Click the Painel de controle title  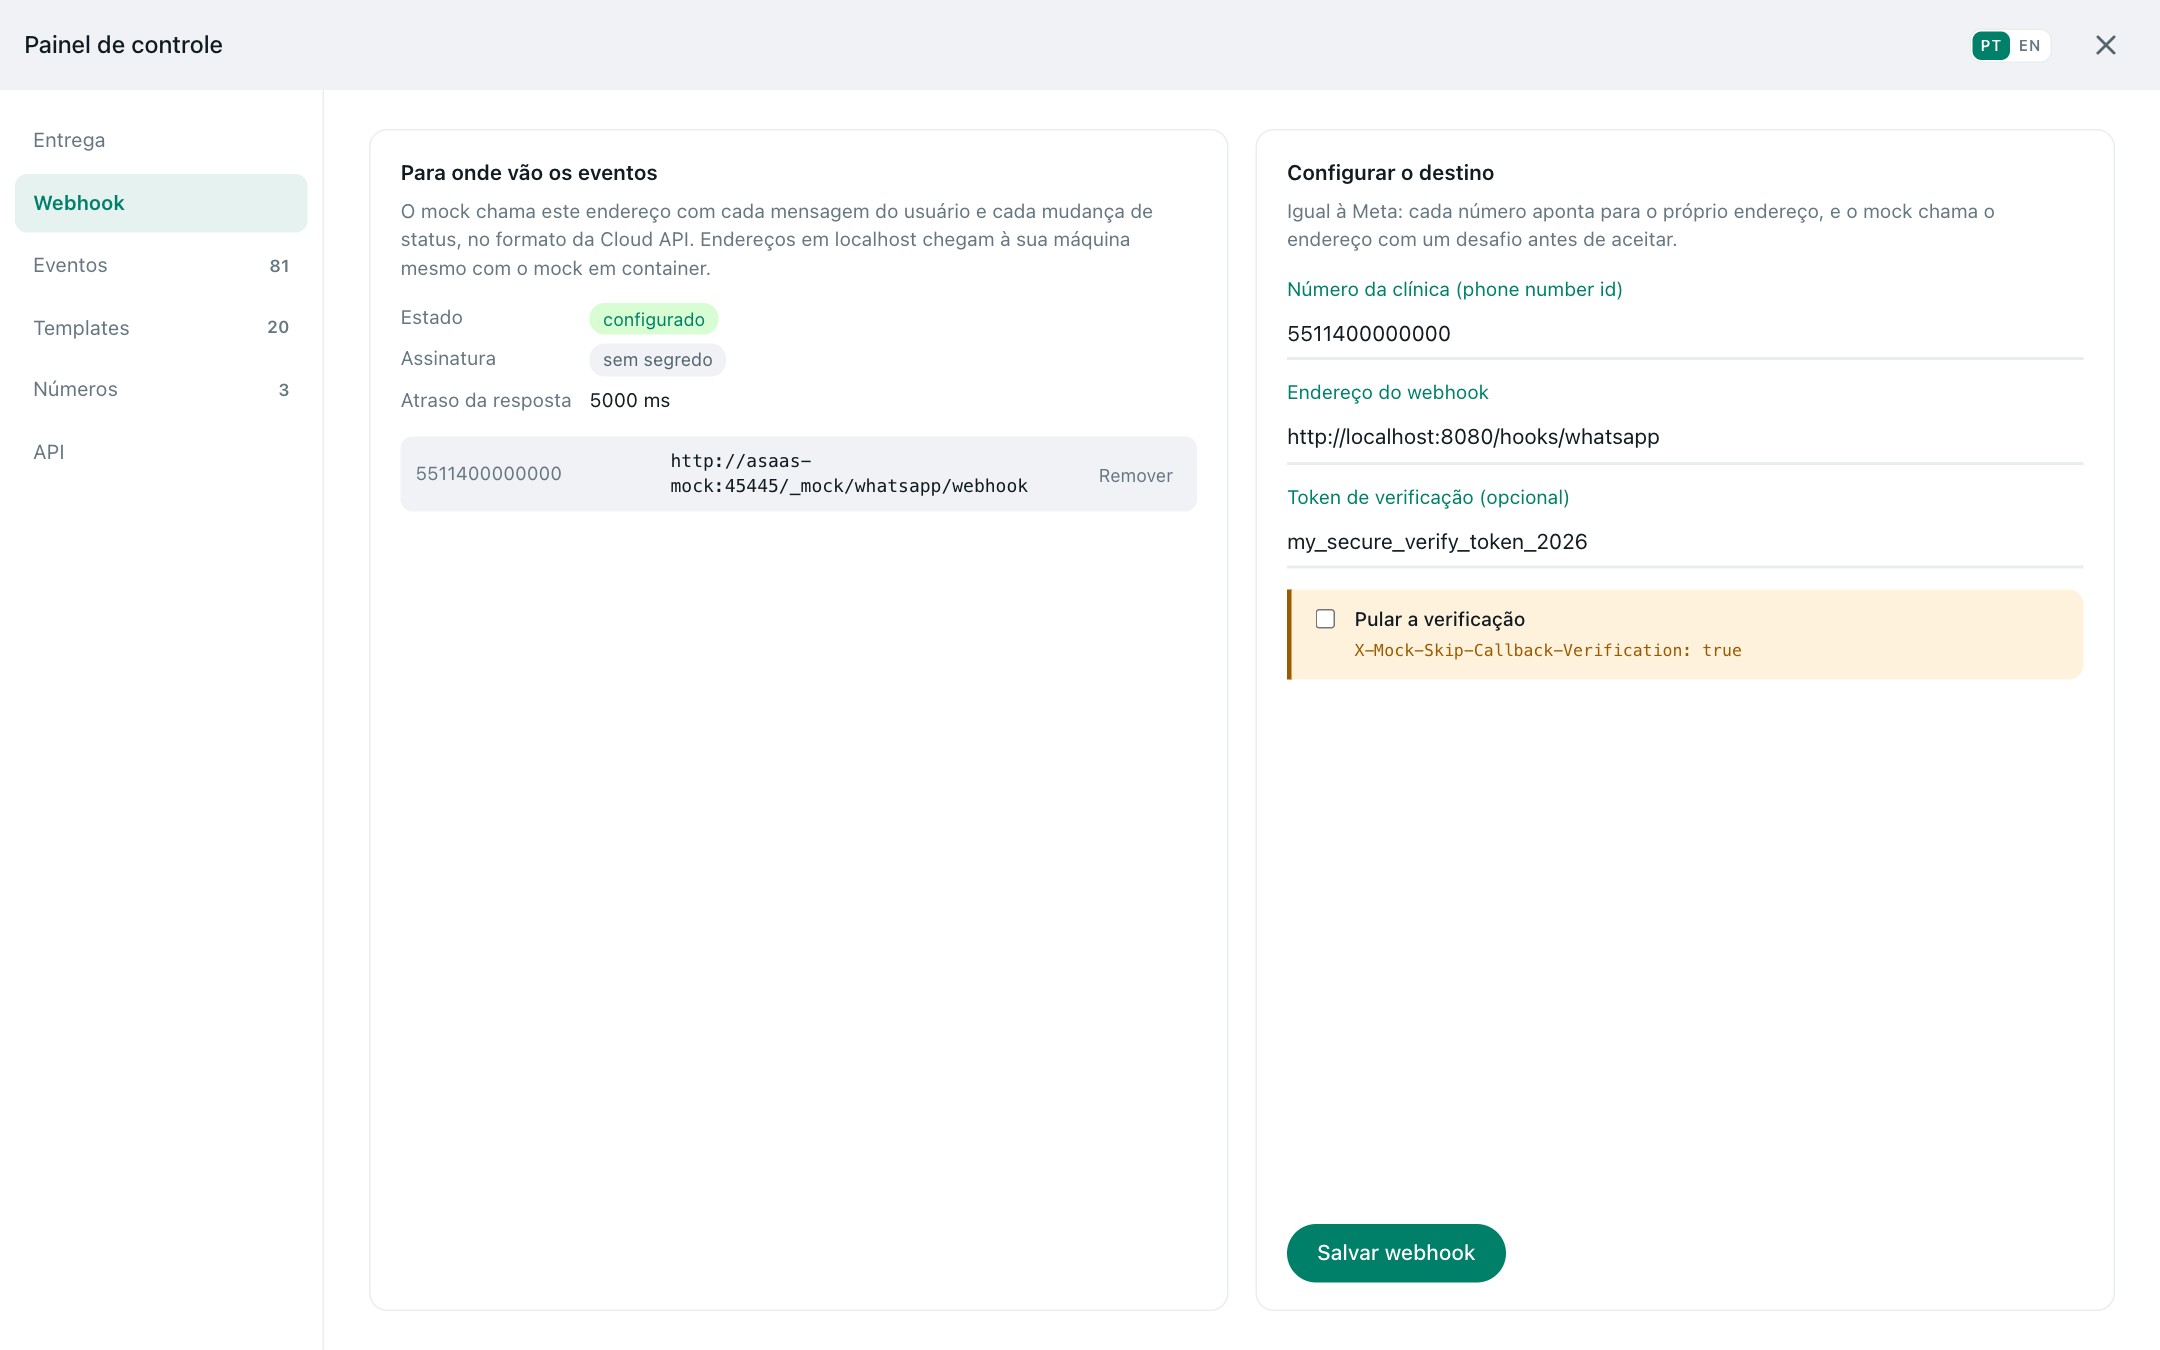point(123,45)
